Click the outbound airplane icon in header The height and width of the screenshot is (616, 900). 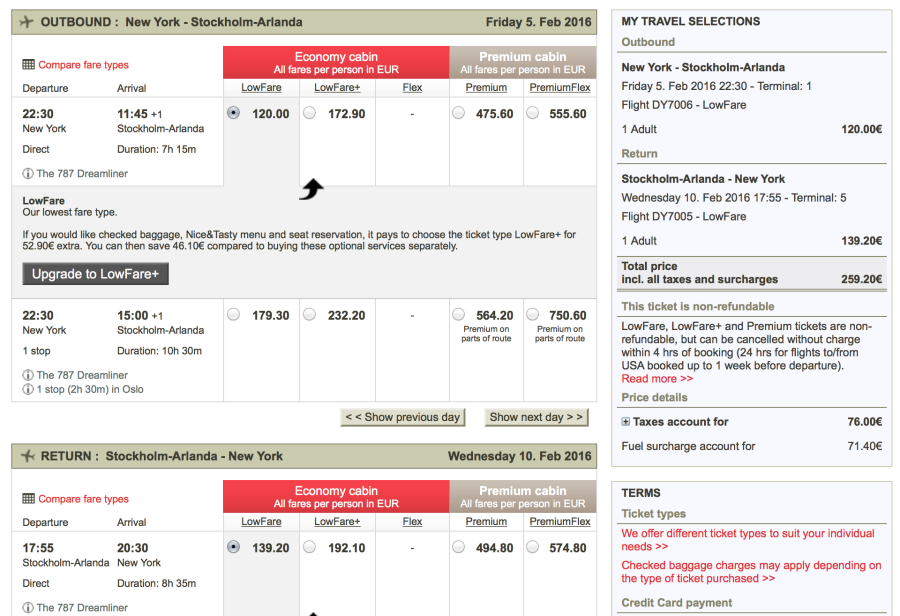pyautogui.click(x=26, y=22)
